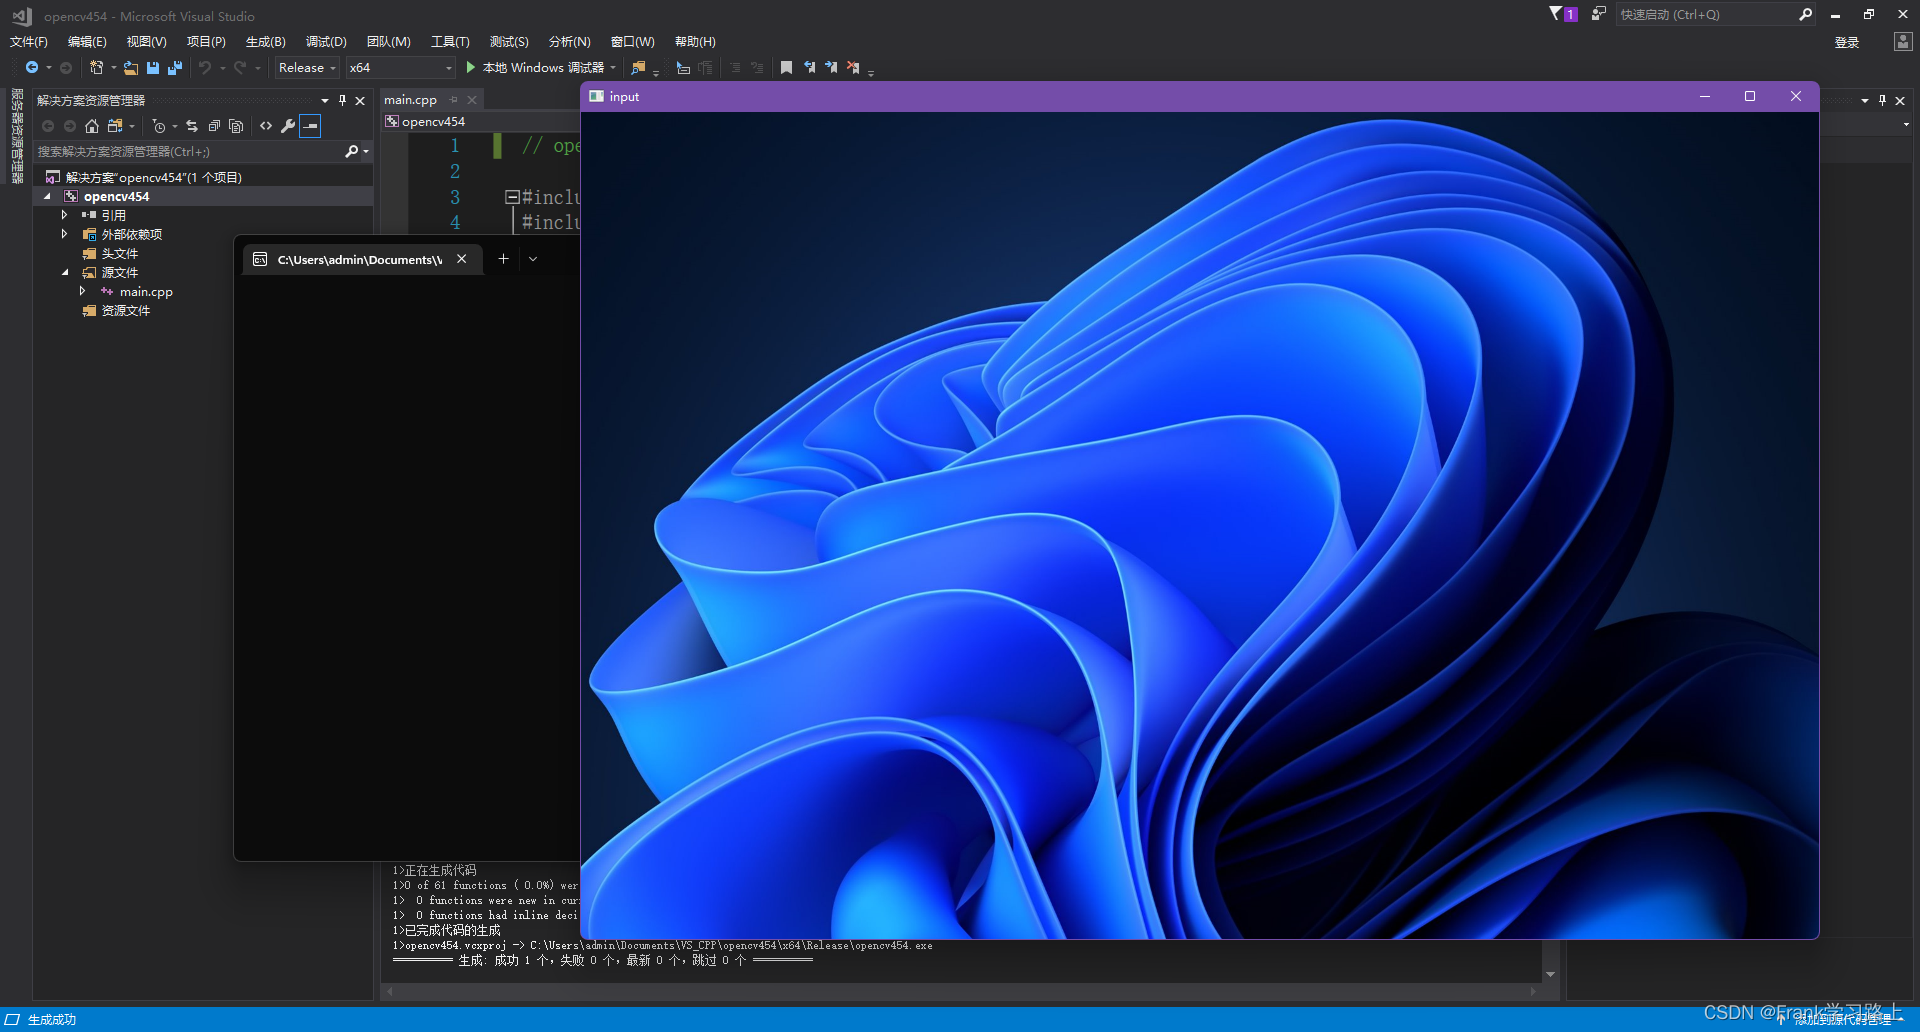Click the Navigate Backward arrow in main toolbar
The height and width of the screenshot is (1032, 1920).
pyautogui.click(x=32, y=68)
